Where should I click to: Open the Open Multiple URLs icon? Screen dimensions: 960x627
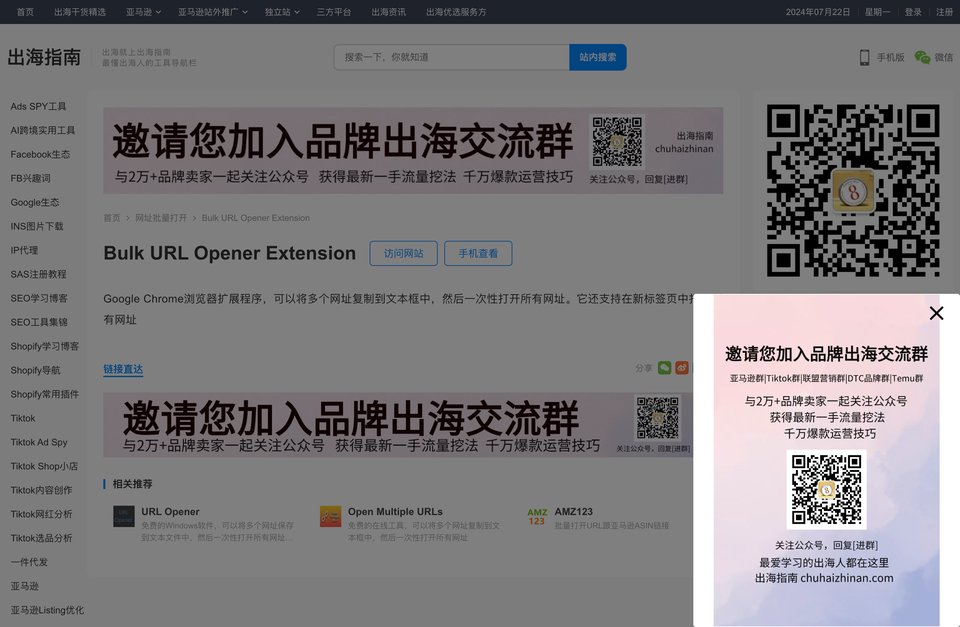point(331,516)
